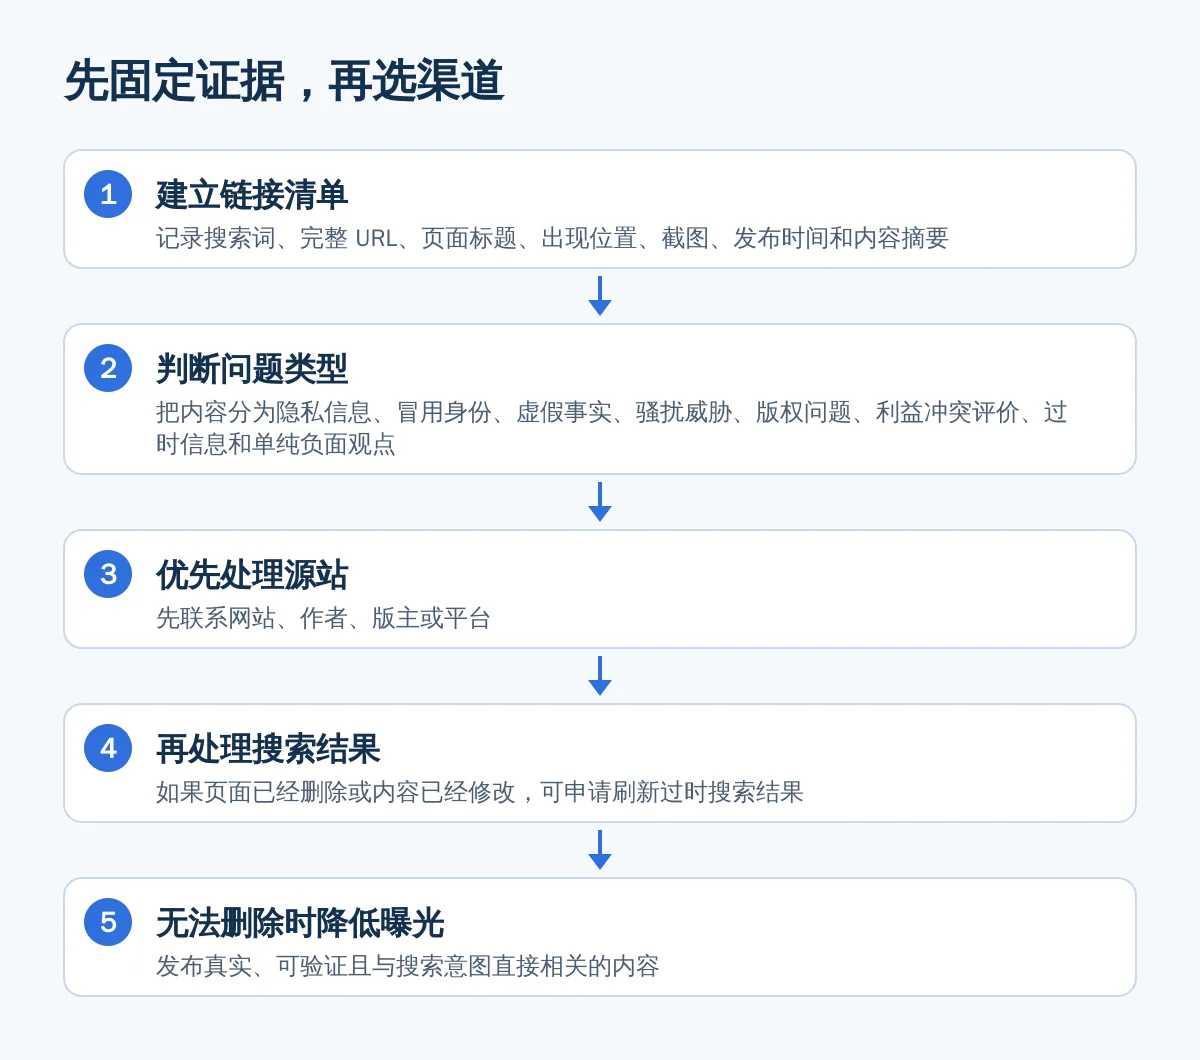Screen dimensions: 1200x1060
Task: Select the heading 判断问题类型
Action: pyautogui.click(x=252, y=369)
